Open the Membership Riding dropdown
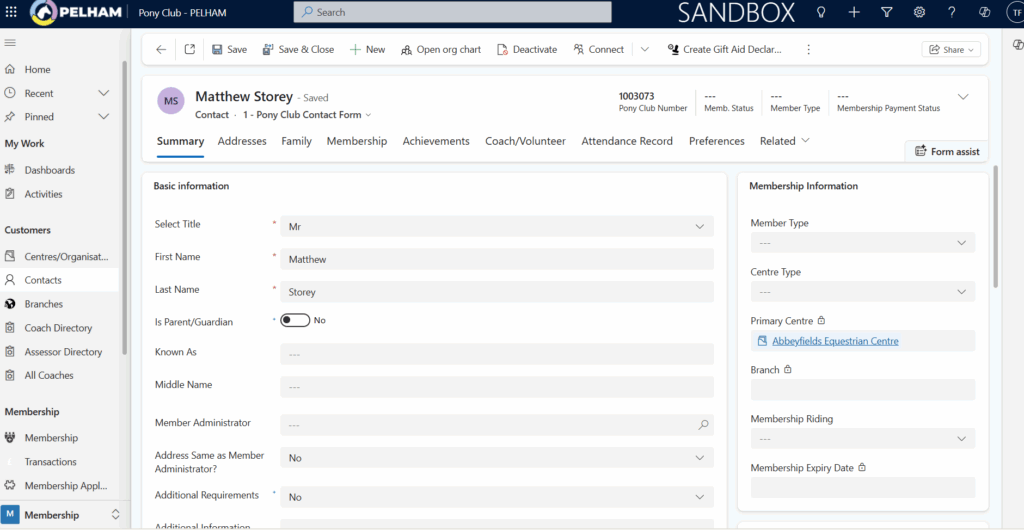This screenshot has width=1024, height=530. click(862, 439)
